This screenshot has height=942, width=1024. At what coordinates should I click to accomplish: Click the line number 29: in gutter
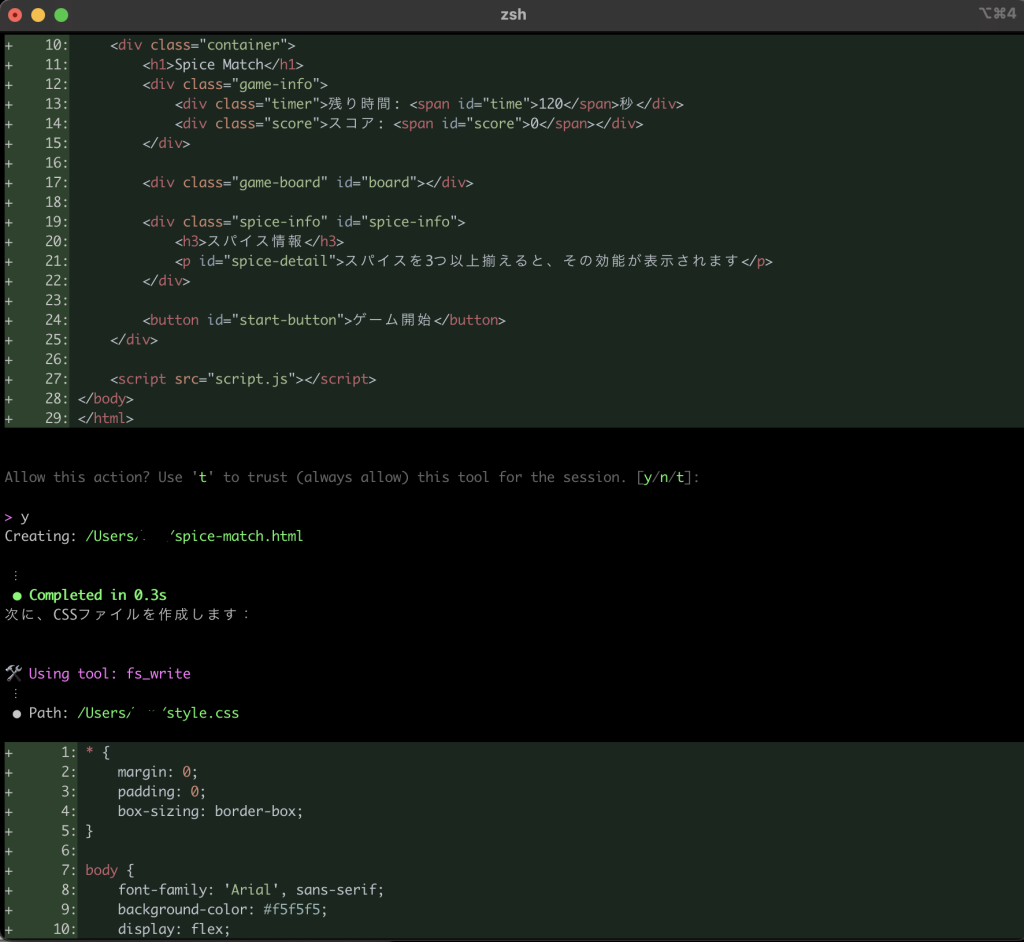point(56,418)
